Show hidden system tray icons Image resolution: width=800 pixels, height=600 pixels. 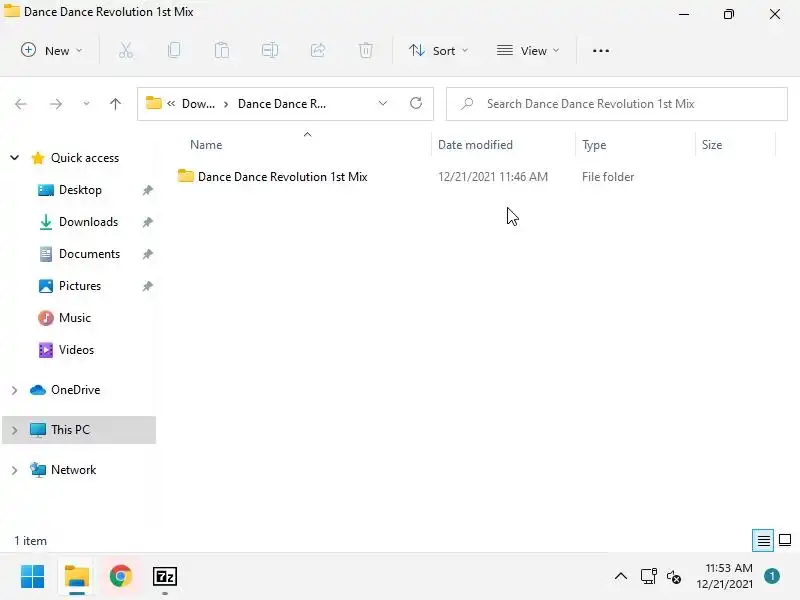621,577
